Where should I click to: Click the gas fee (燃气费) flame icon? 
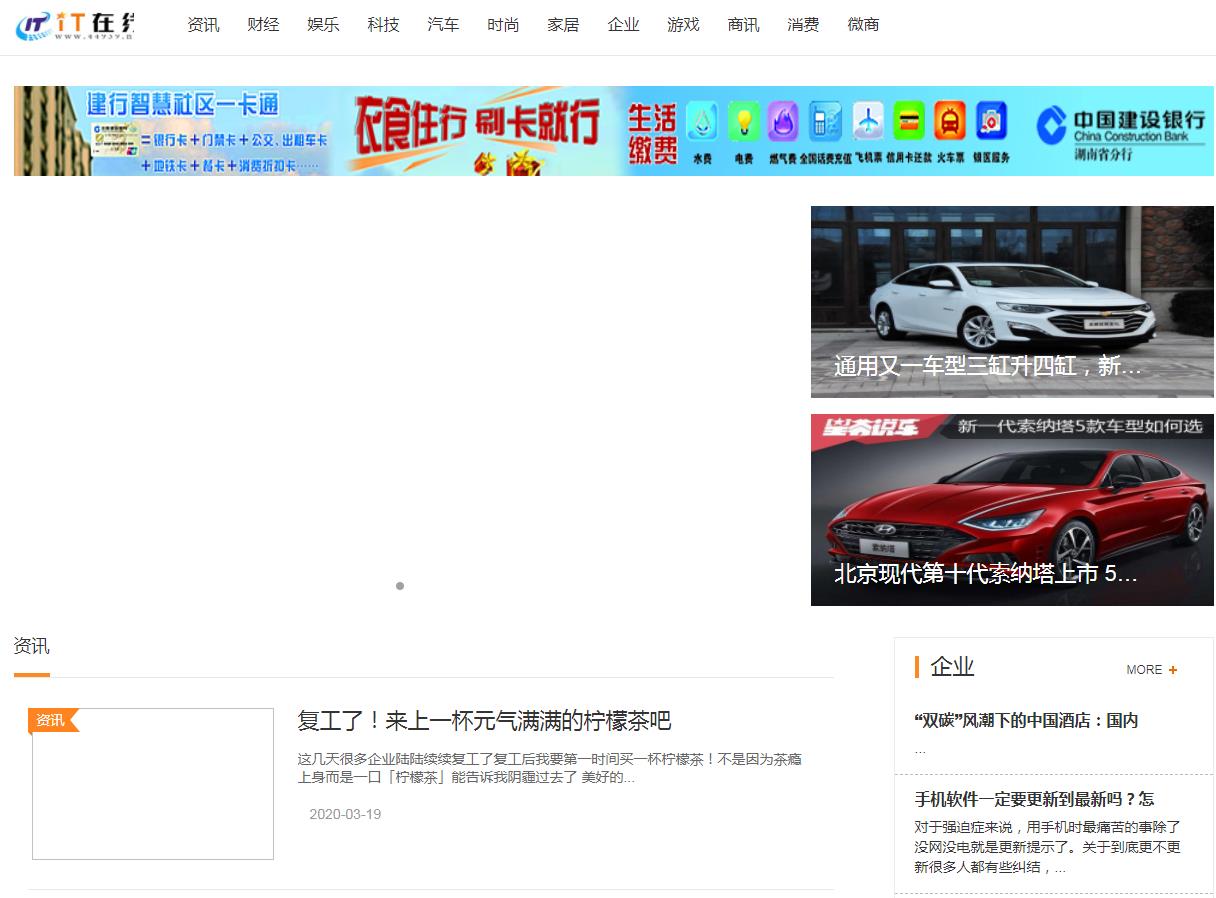tap(783, 122)
